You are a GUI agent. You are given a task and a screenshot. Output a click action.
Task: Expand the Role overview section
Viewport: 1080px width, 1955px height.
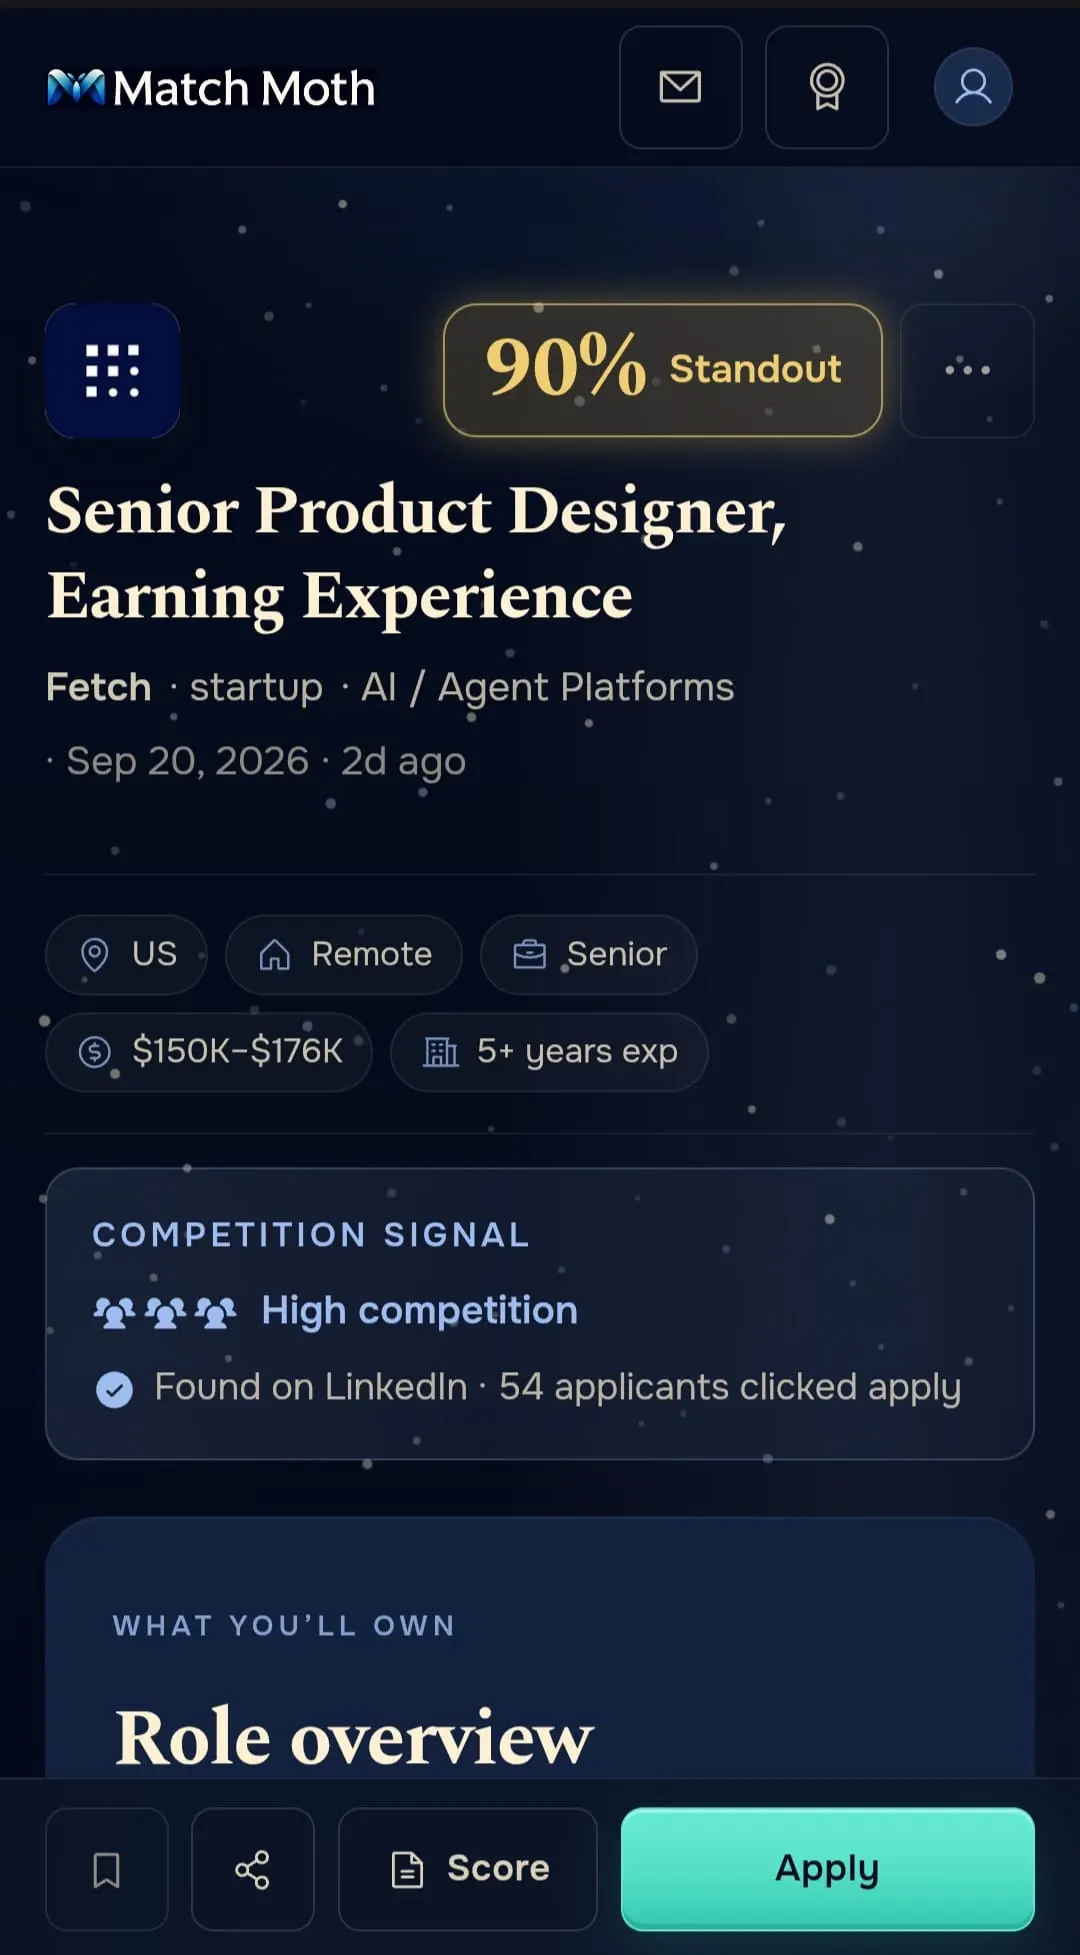(354, 1737)
